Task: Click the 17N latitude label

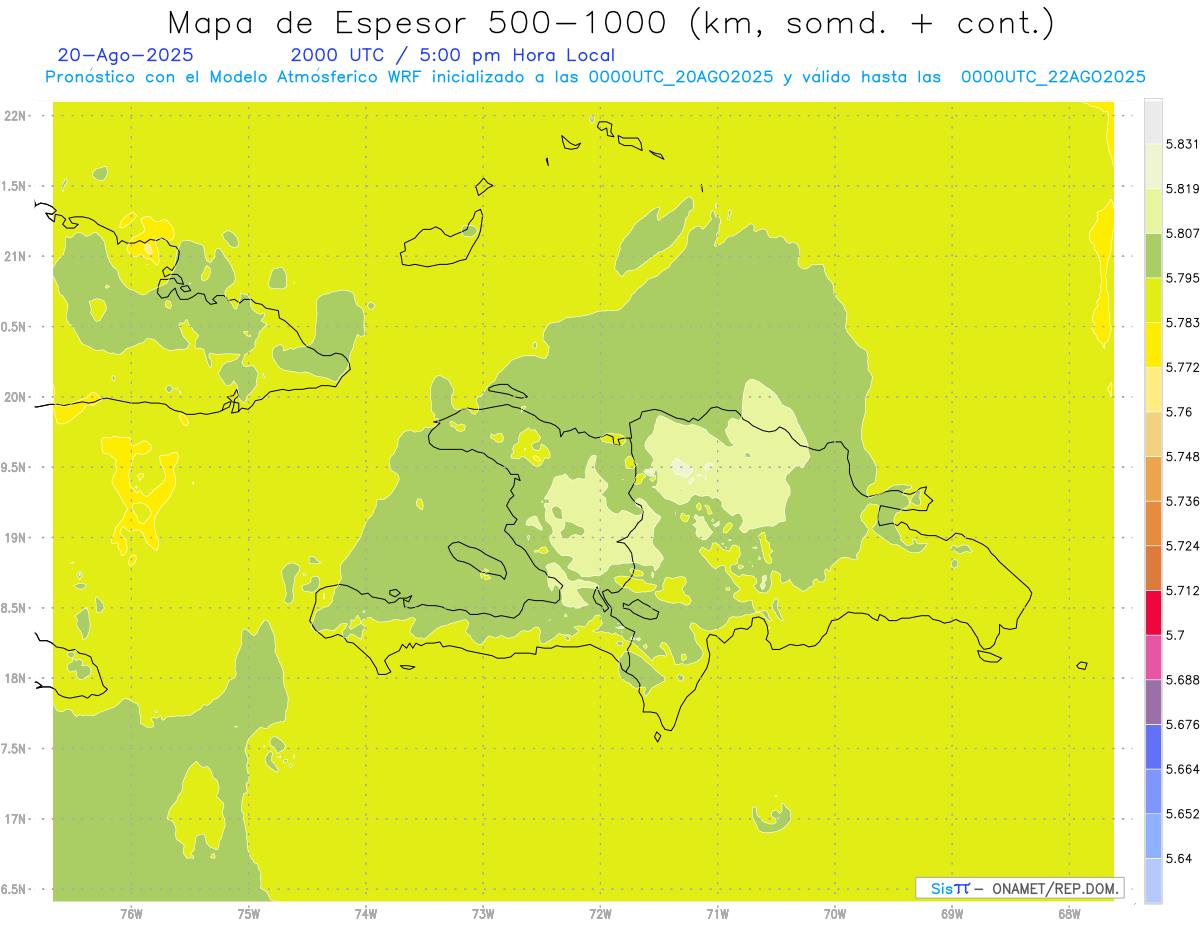Action: pyautogui.click(x=16, y=819)
